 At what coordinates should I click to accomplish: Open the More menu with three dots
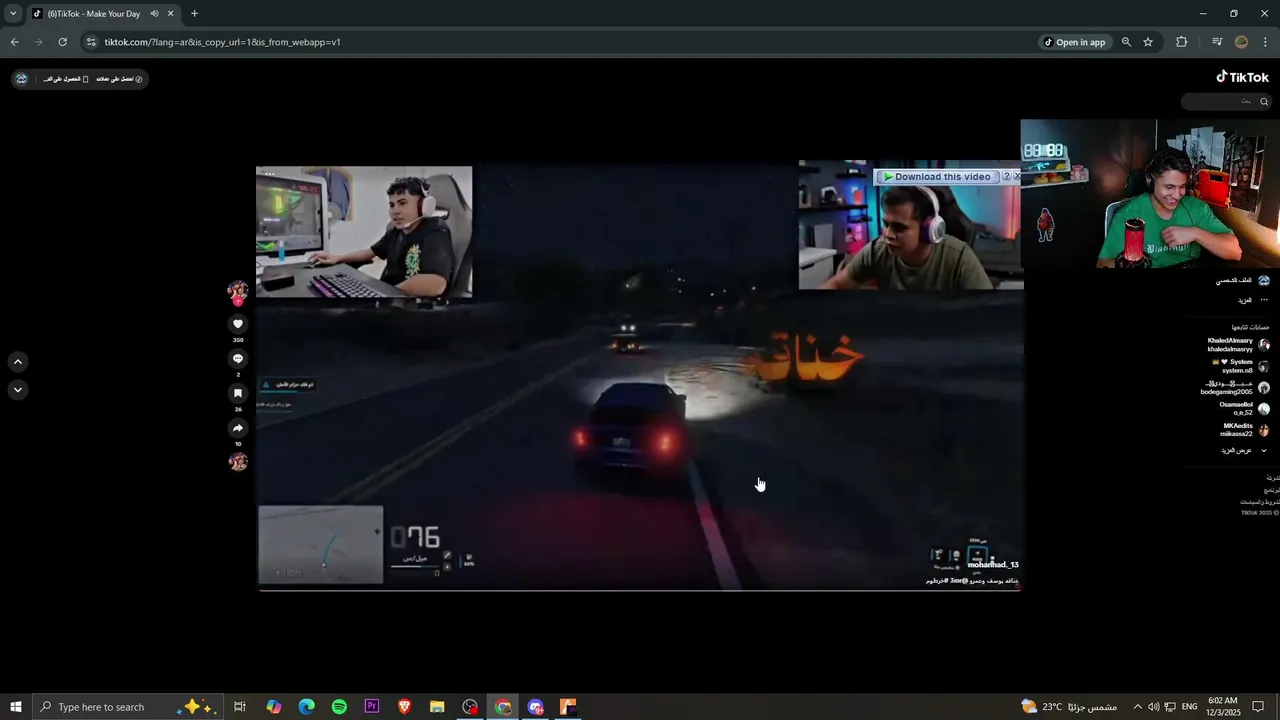(x=1245, y=300)
